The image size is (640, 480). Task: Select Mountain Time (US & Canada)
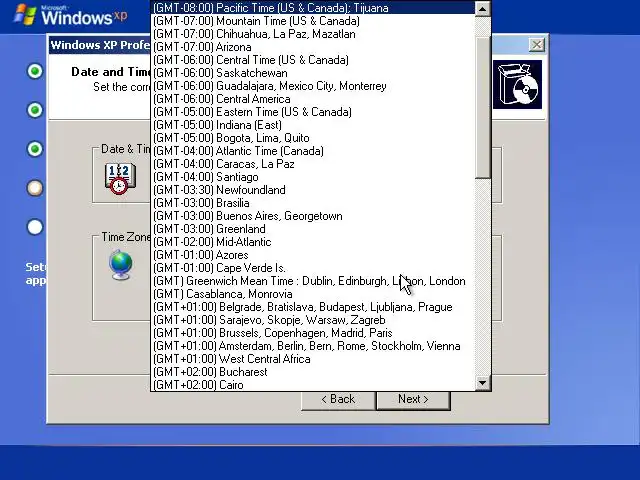313,21
